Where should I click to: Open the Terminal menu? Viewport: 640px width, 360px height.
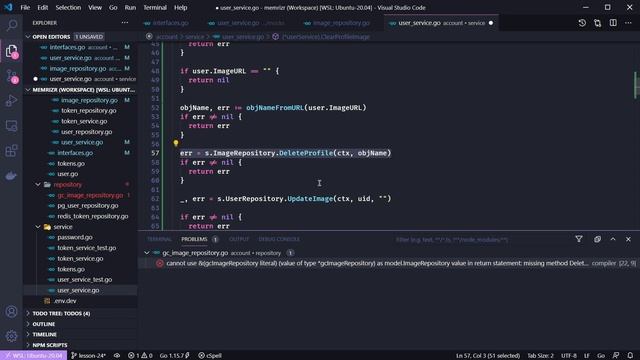pos(155,7)
